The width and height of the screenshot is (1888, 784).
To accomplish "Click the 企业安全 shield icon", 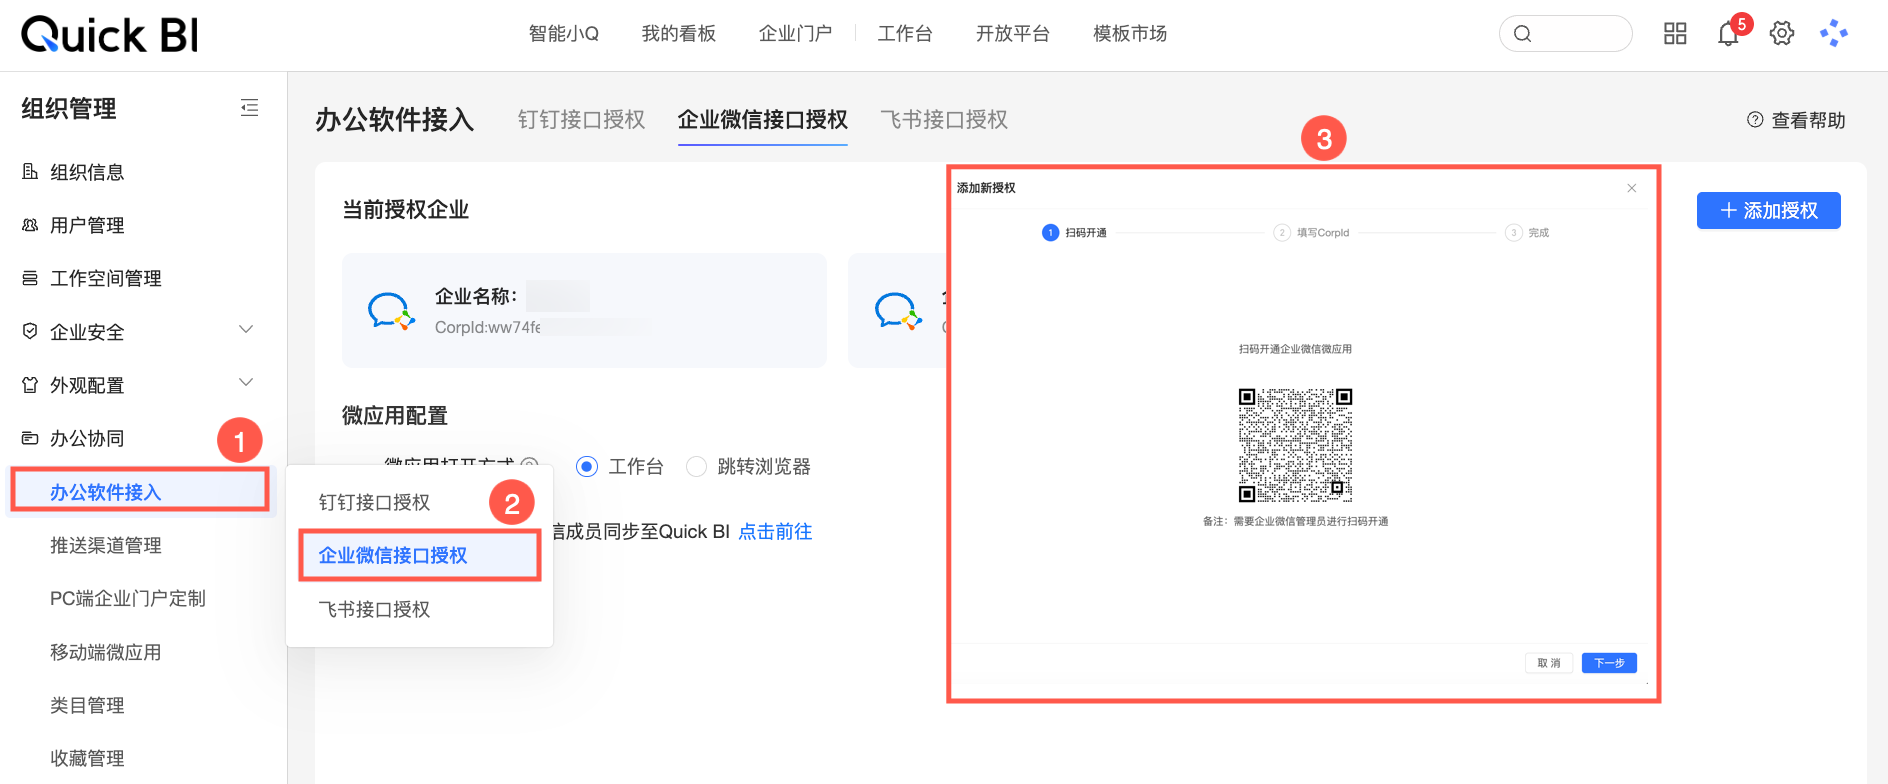I will click(x=30, y=331).
